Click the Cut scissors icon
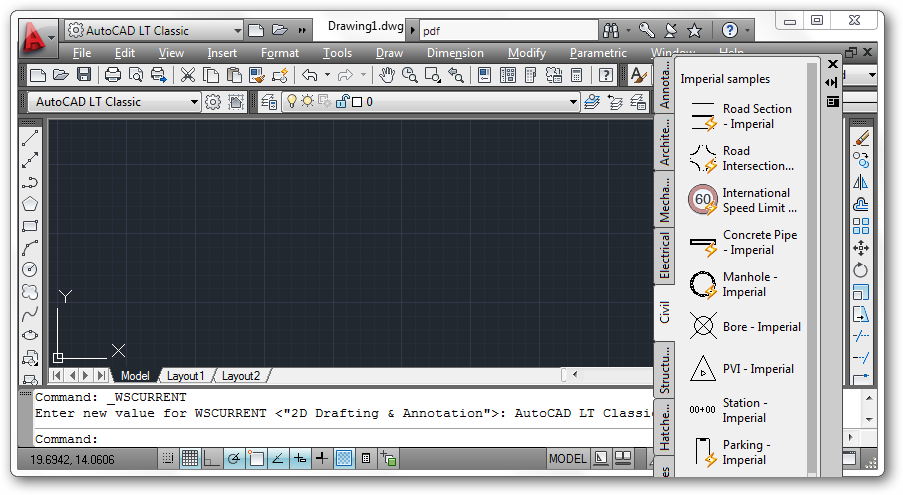The image size is (903, 495). [188, 75]
